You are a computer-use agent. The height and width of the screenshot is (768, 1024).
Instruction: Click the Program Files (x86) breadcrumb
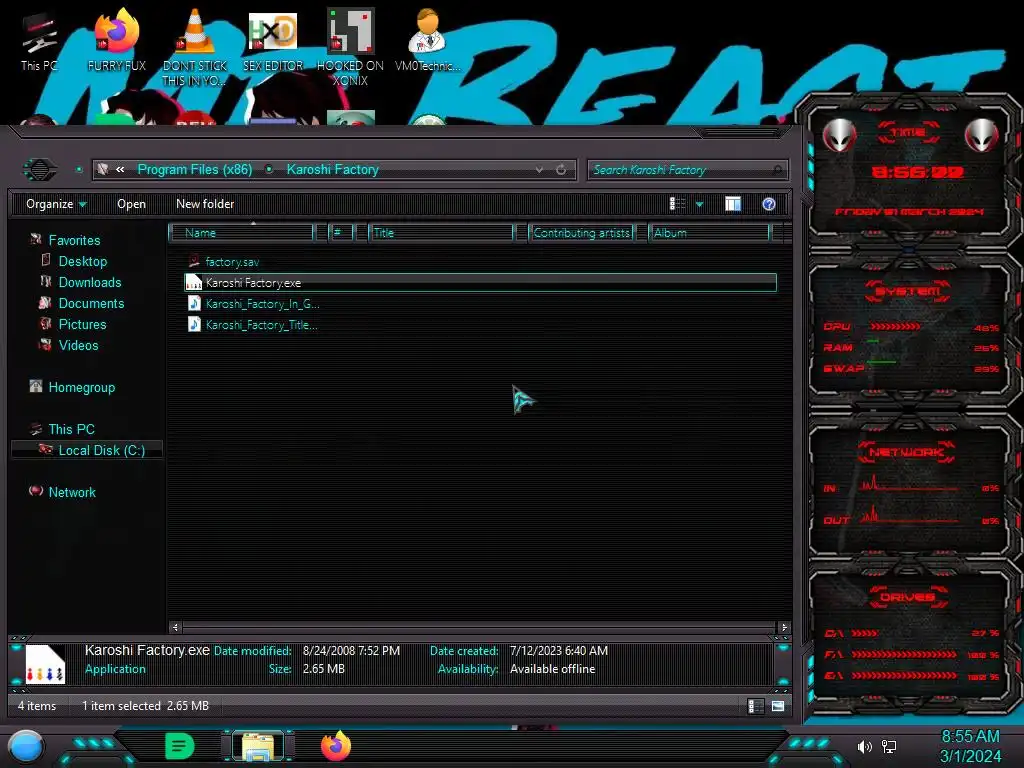(x=195, y=170)
